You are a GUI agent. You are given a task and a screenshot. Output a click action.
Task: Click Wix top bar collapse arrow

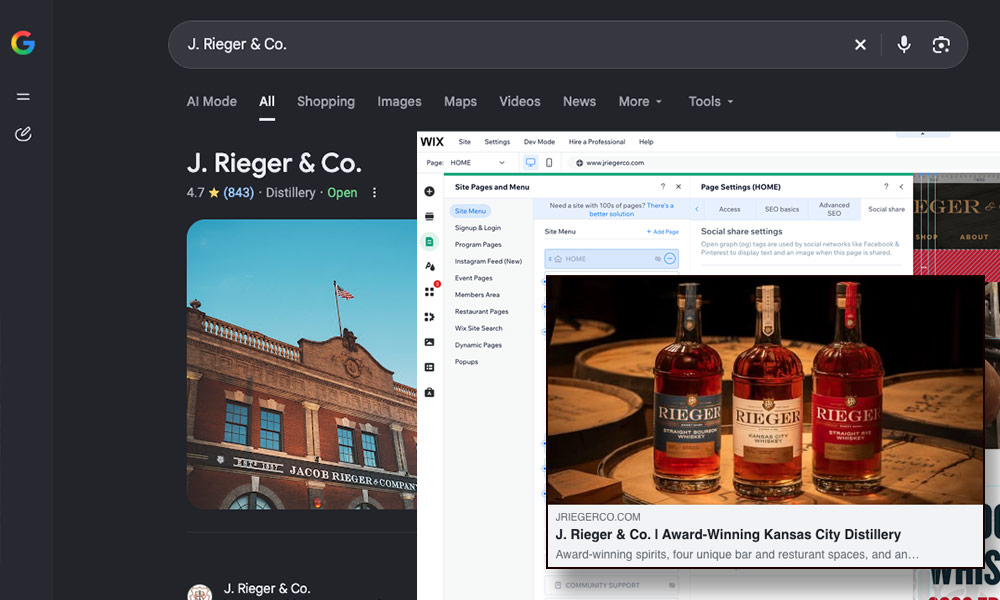pyautogui.click(x=922, y=134)
